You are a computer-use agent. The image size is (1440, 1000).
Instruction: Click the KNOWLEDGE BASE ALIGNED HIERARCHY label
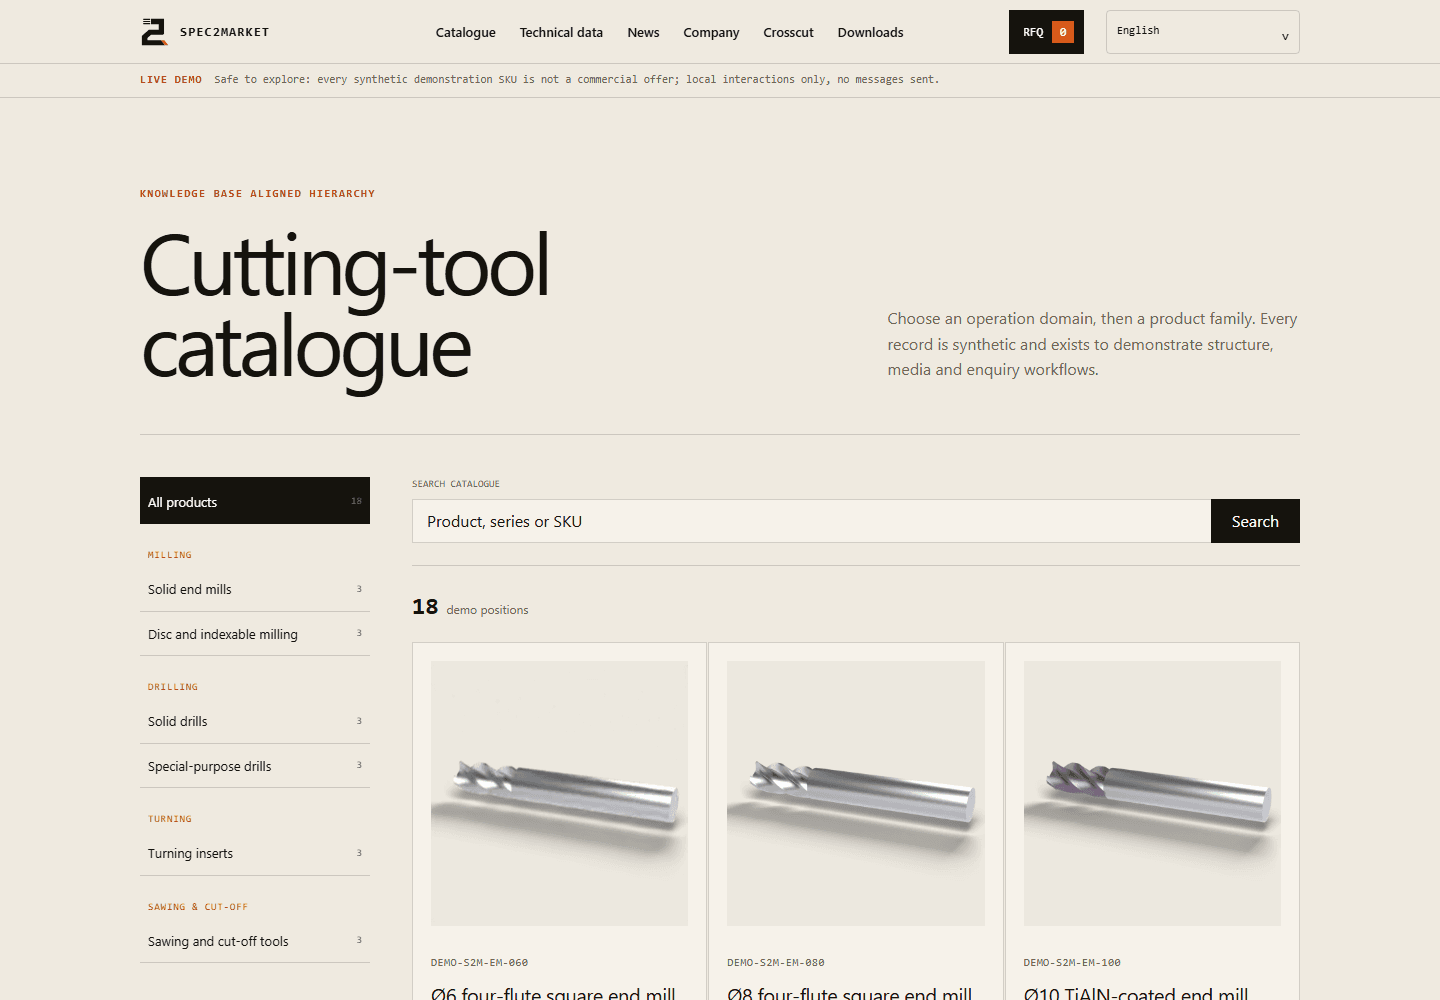coord(258,194)
